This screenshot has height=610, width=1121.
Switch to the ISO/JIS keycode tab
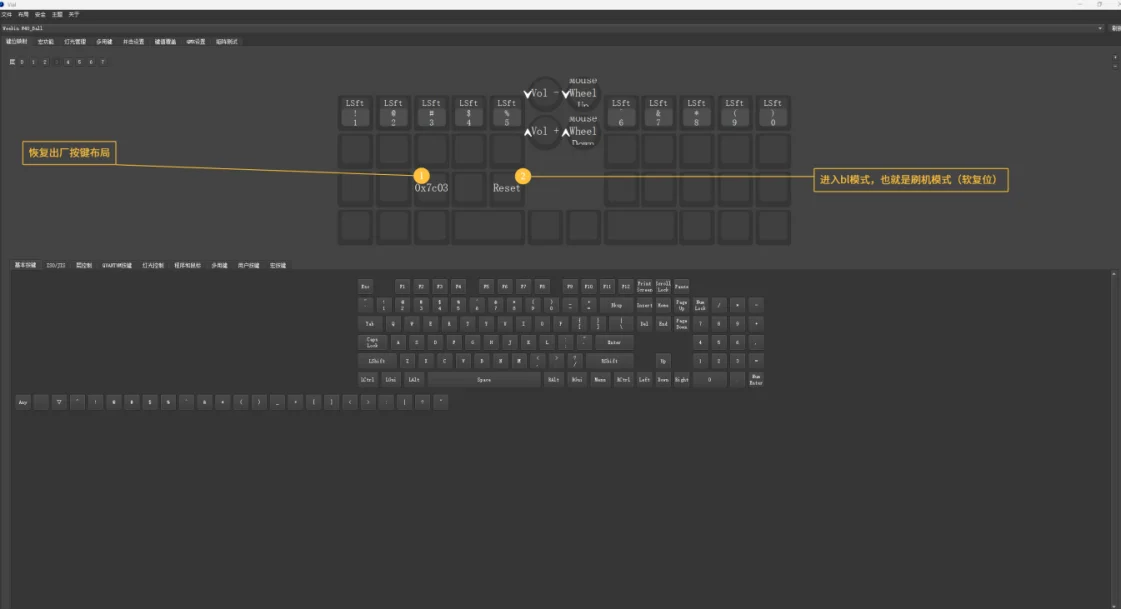coord(56,266)
